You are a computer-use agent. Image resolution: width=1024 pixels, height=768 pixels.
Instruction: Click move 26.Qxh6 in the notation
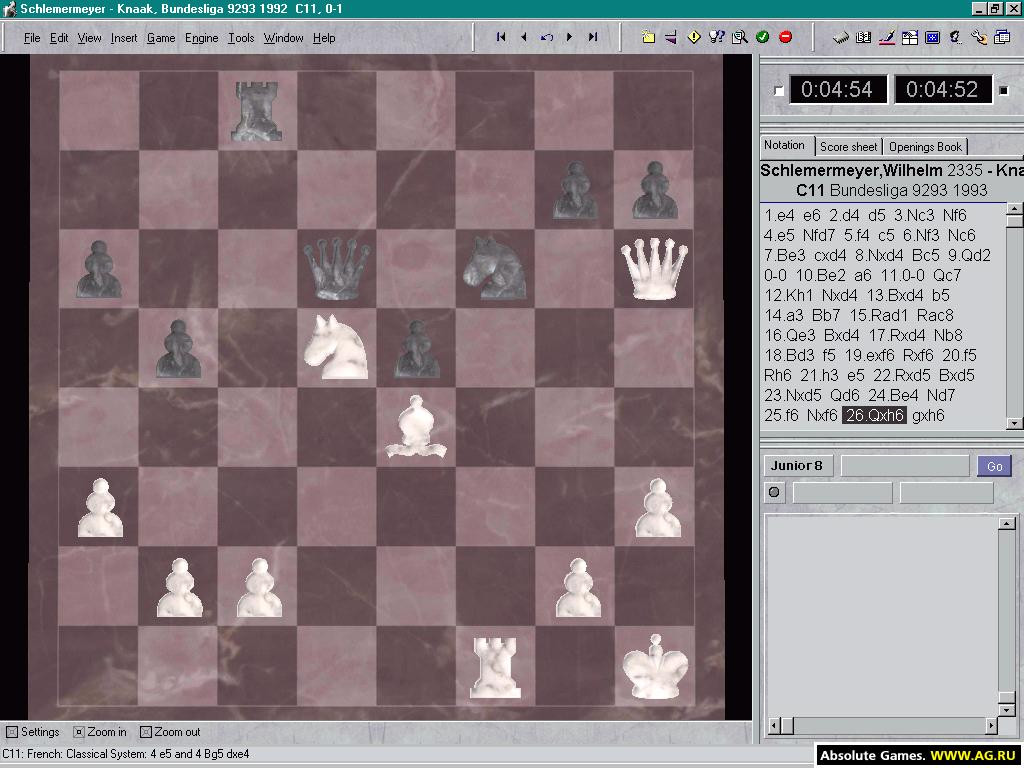[x=874, y=415]
